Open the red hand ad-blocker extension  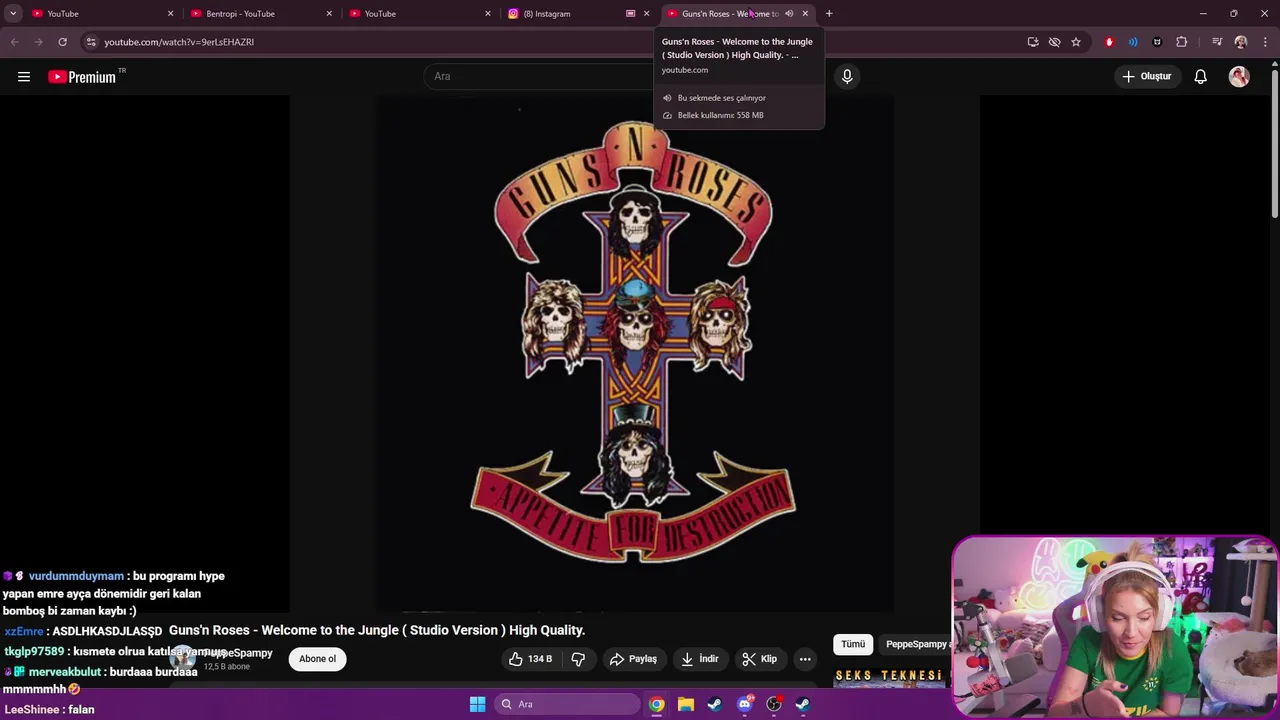click(x=1109, y=42)
